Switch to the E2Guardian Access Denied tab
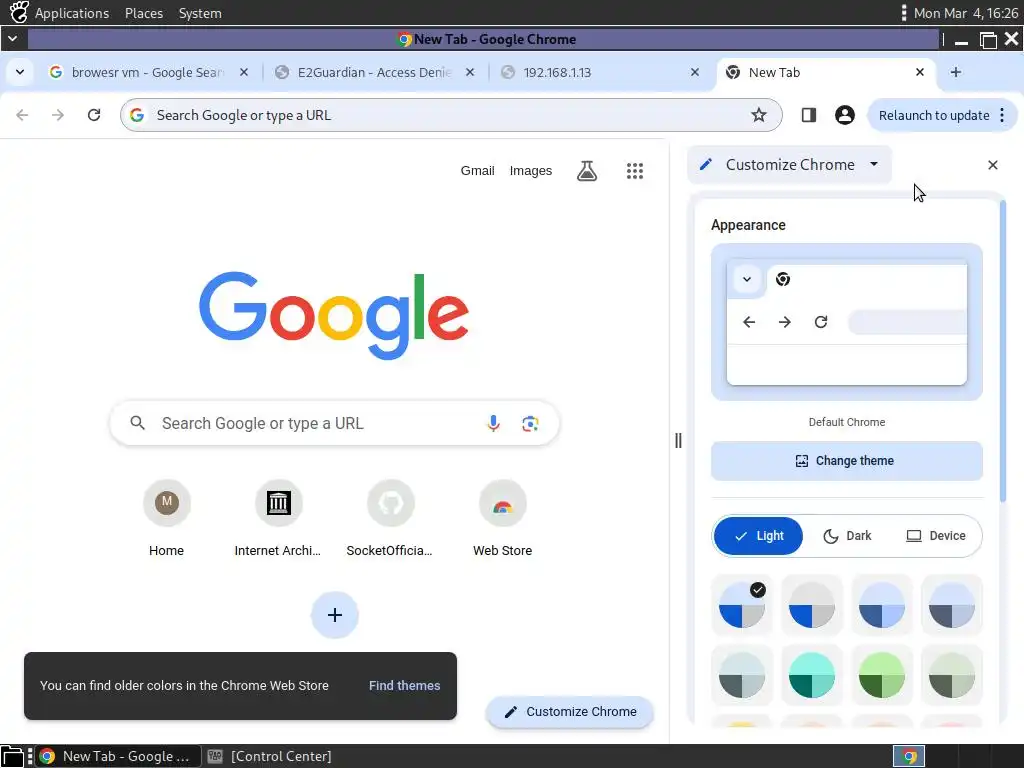This screenshot has width=1024, height=768. [x=374, y=72]
